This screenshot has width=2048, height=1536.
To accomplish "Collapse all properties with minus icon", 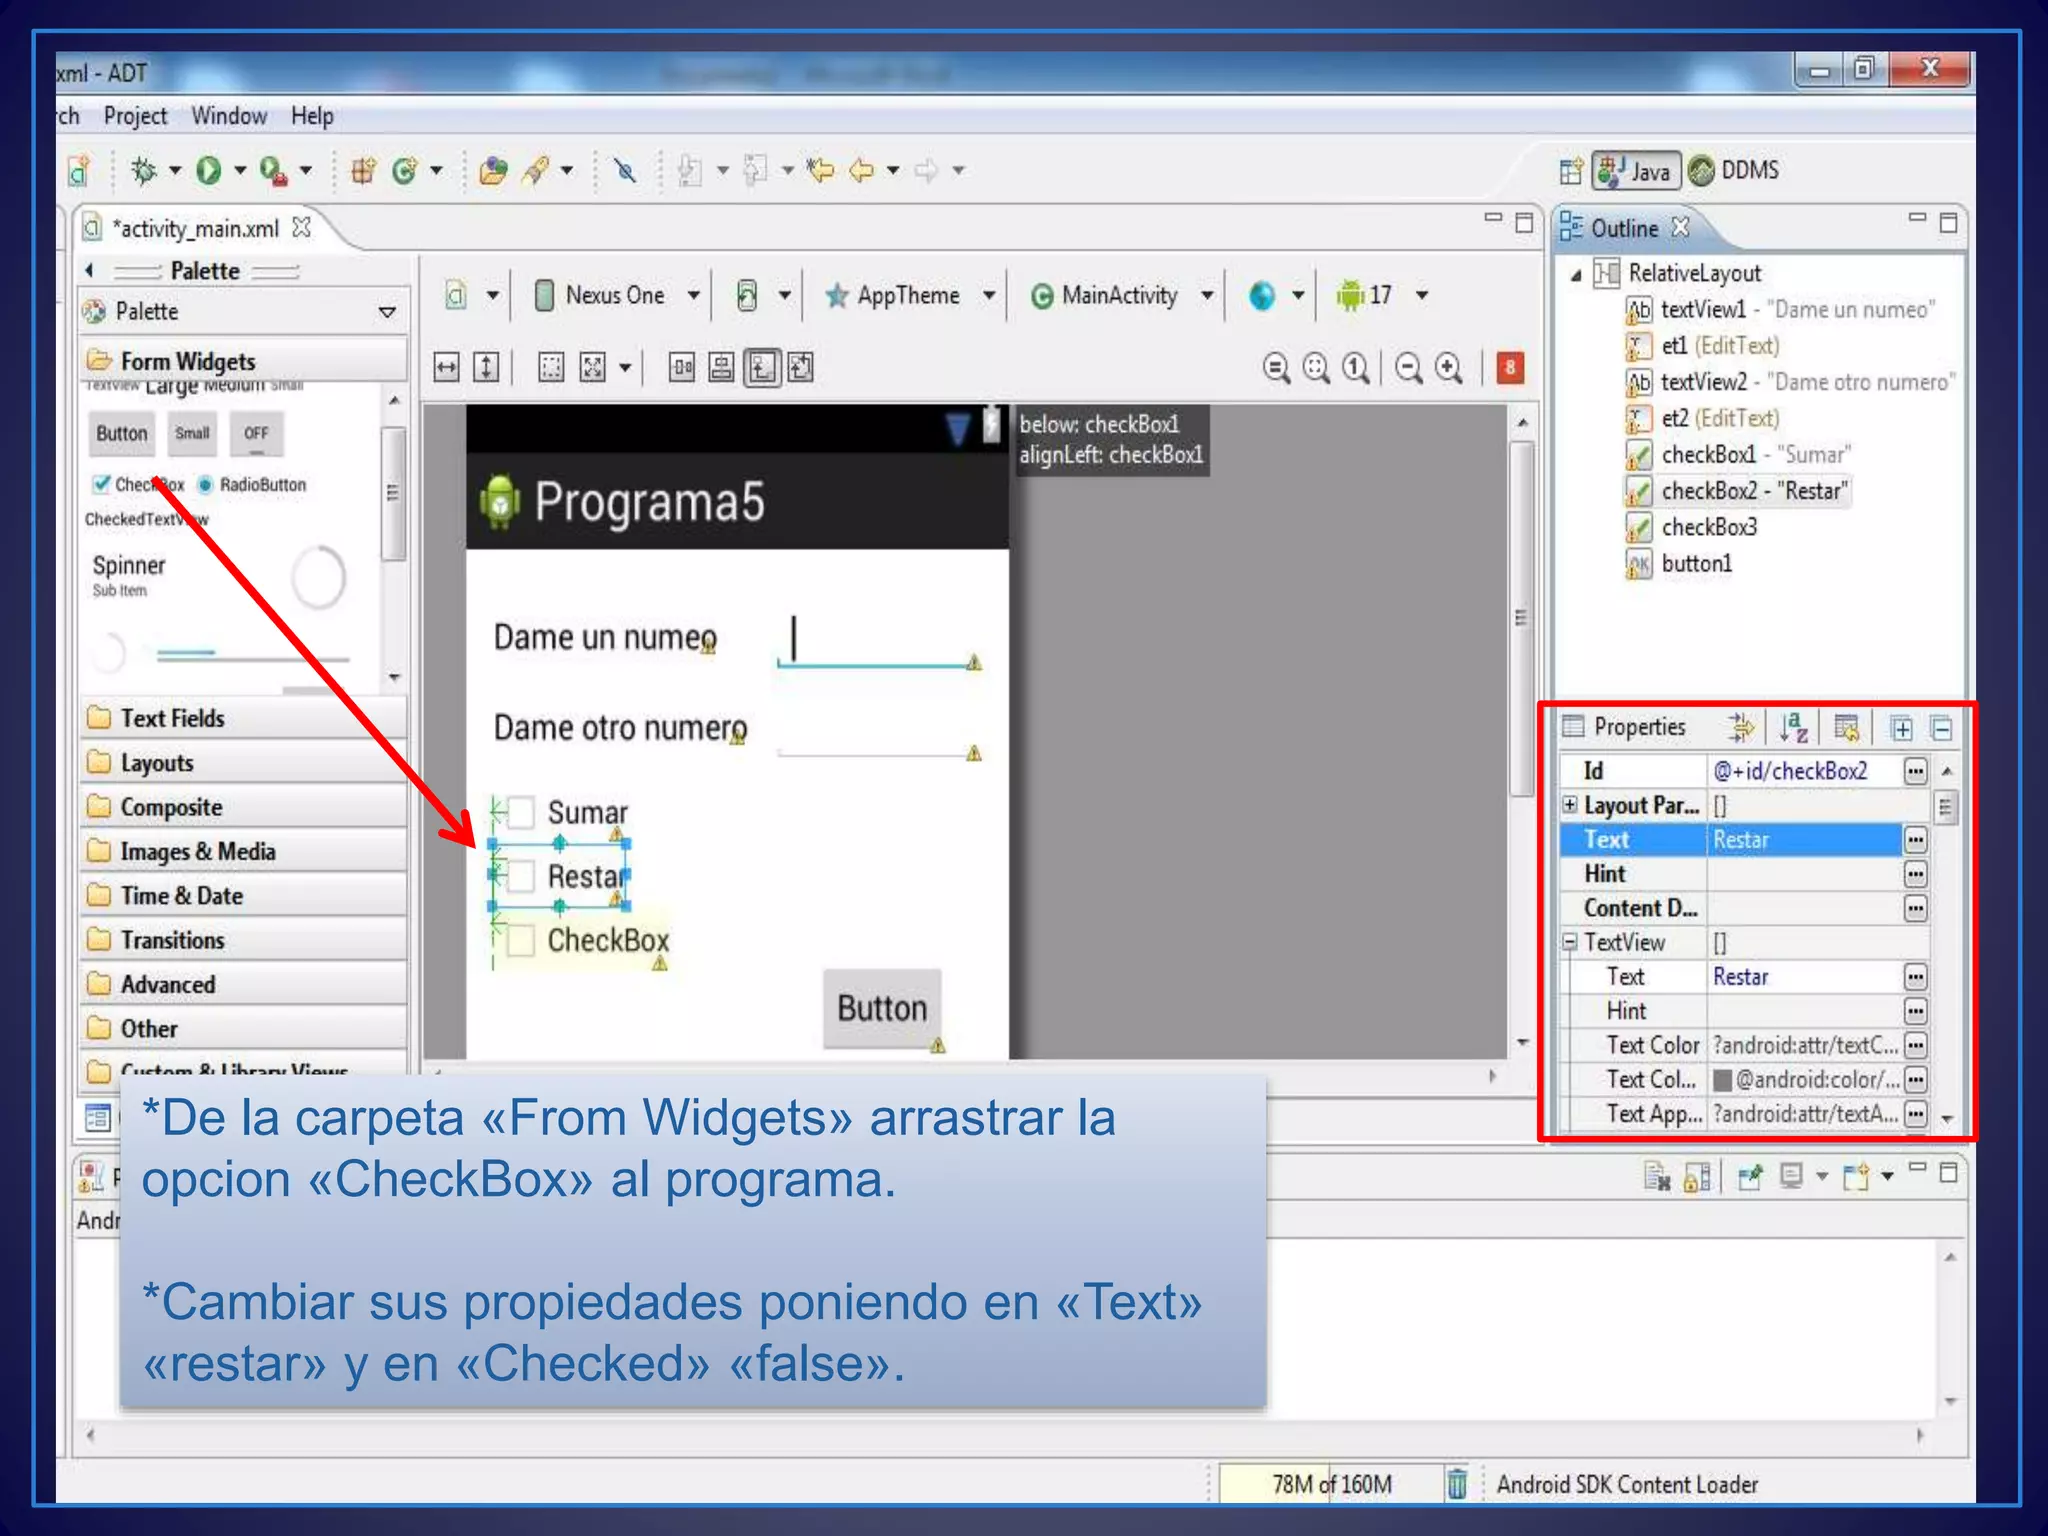I will point(1942,729).
